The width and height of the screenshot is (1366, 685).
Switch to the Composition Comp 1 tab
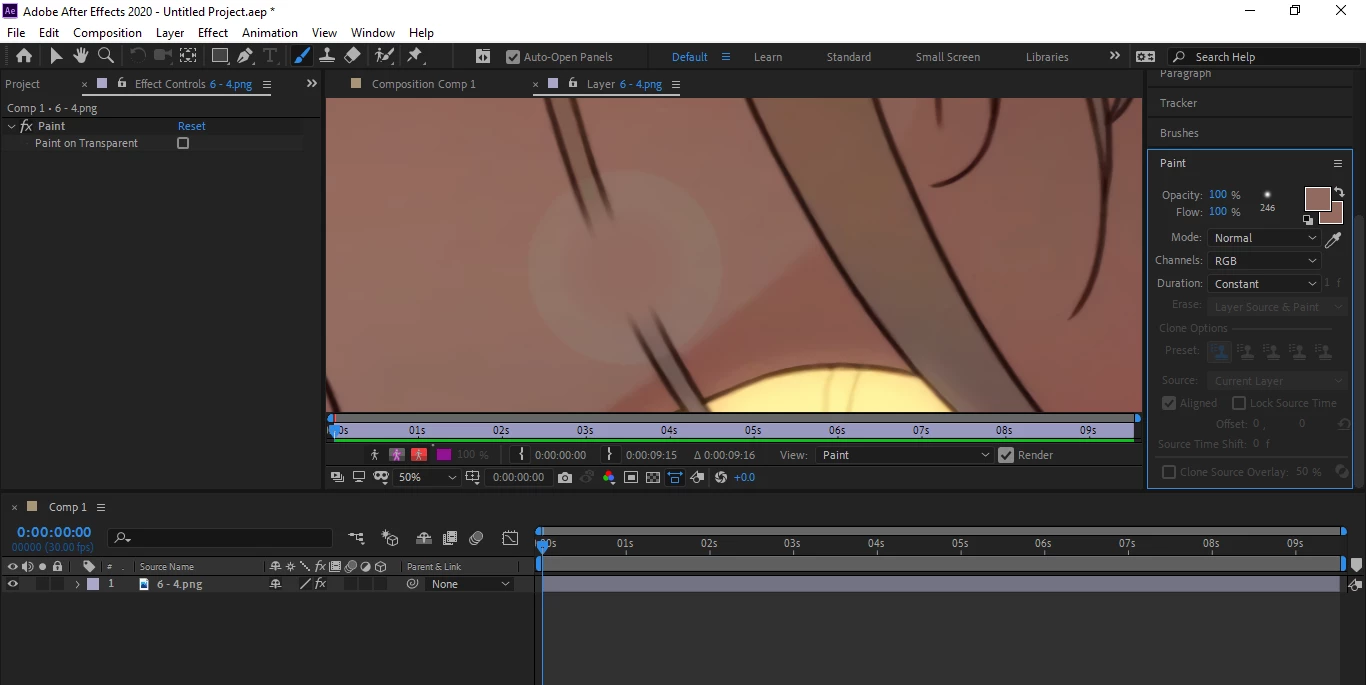(424, 84)
